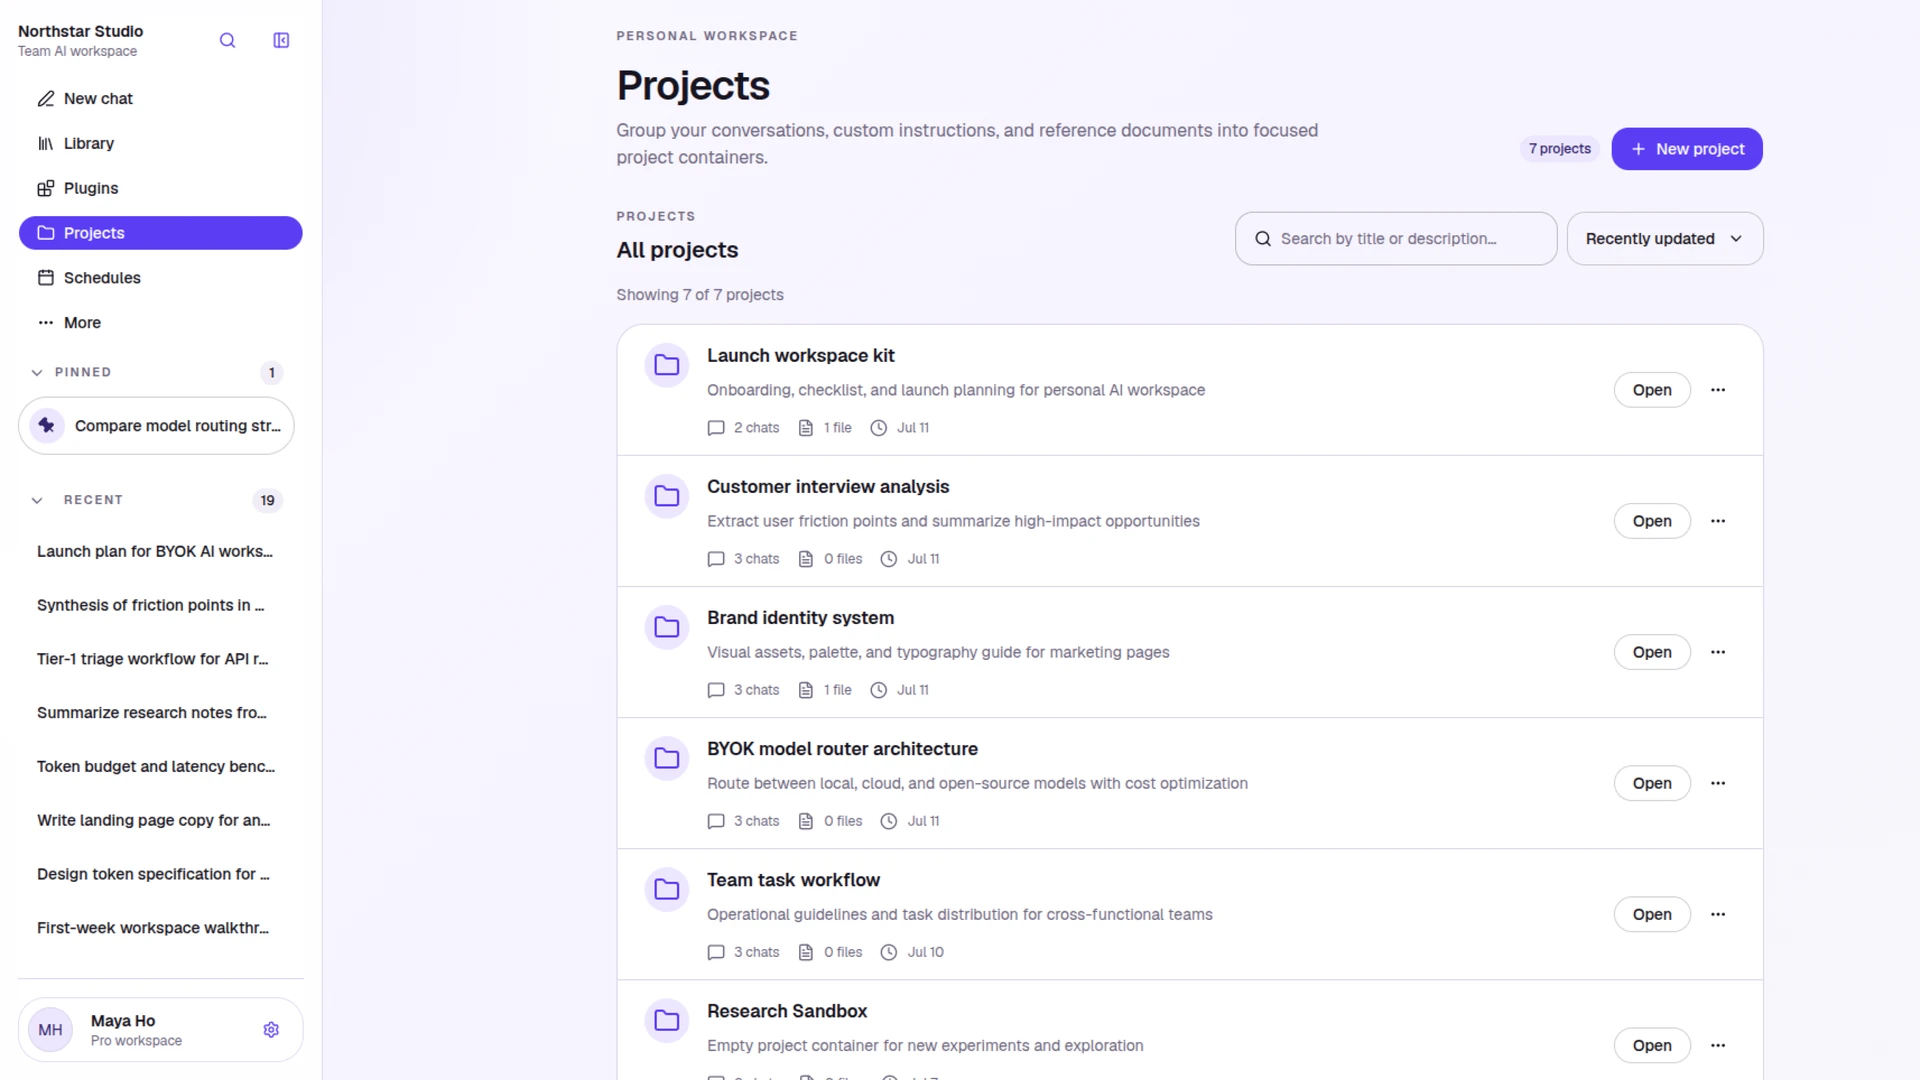The height and width of the screenshot is (1080, 1920).
Task: Click the New project button
Action: tap(1687, 149)
